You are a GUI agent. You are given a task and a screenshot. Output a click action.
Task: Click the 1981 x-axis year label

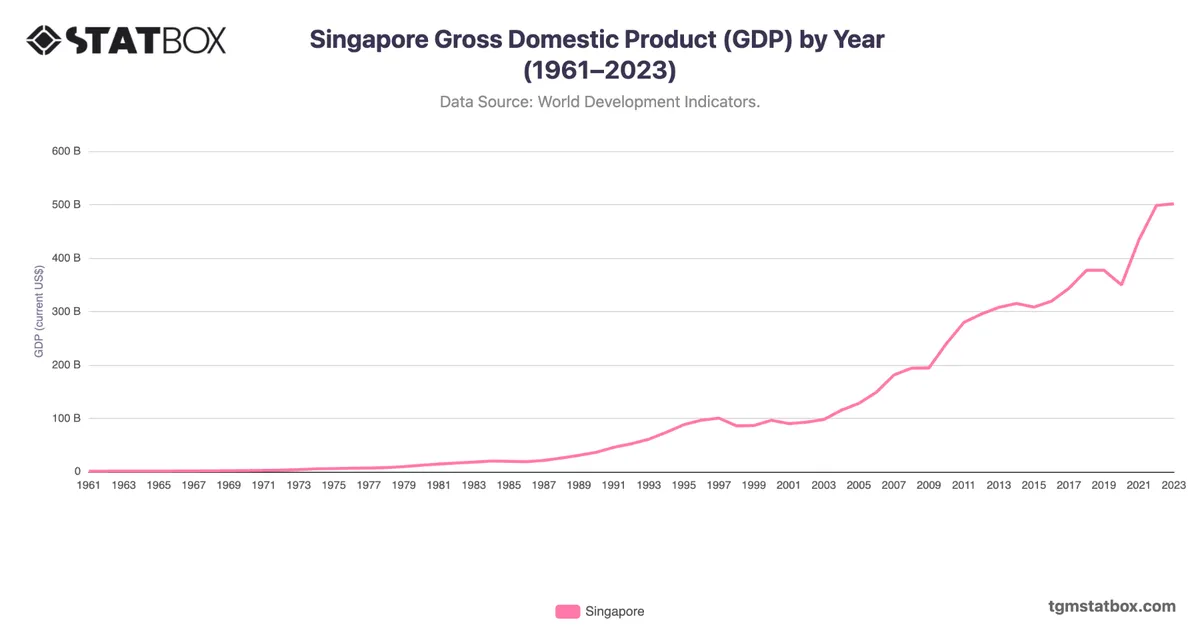(x=439, y=485)
